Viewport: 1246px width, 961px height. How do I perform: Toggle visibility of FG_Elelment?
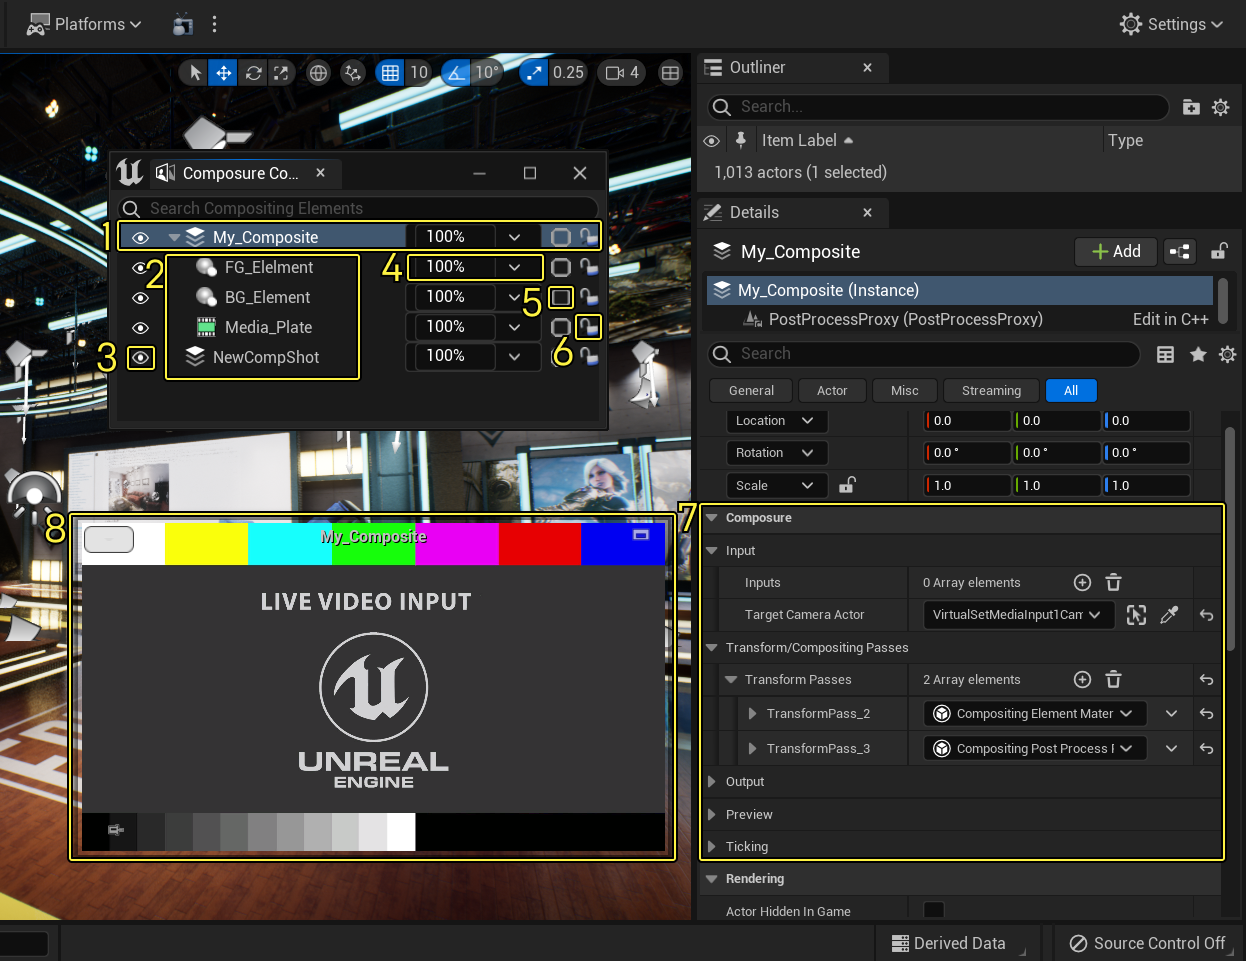(x=141, y=268)
